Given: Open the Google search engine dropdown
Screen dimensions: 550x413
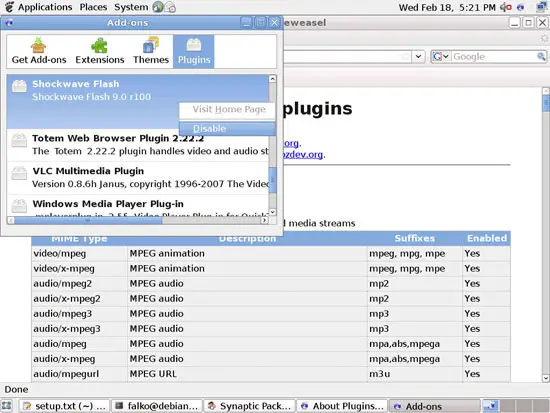Looking at the screenshot, I should (441, 56).
